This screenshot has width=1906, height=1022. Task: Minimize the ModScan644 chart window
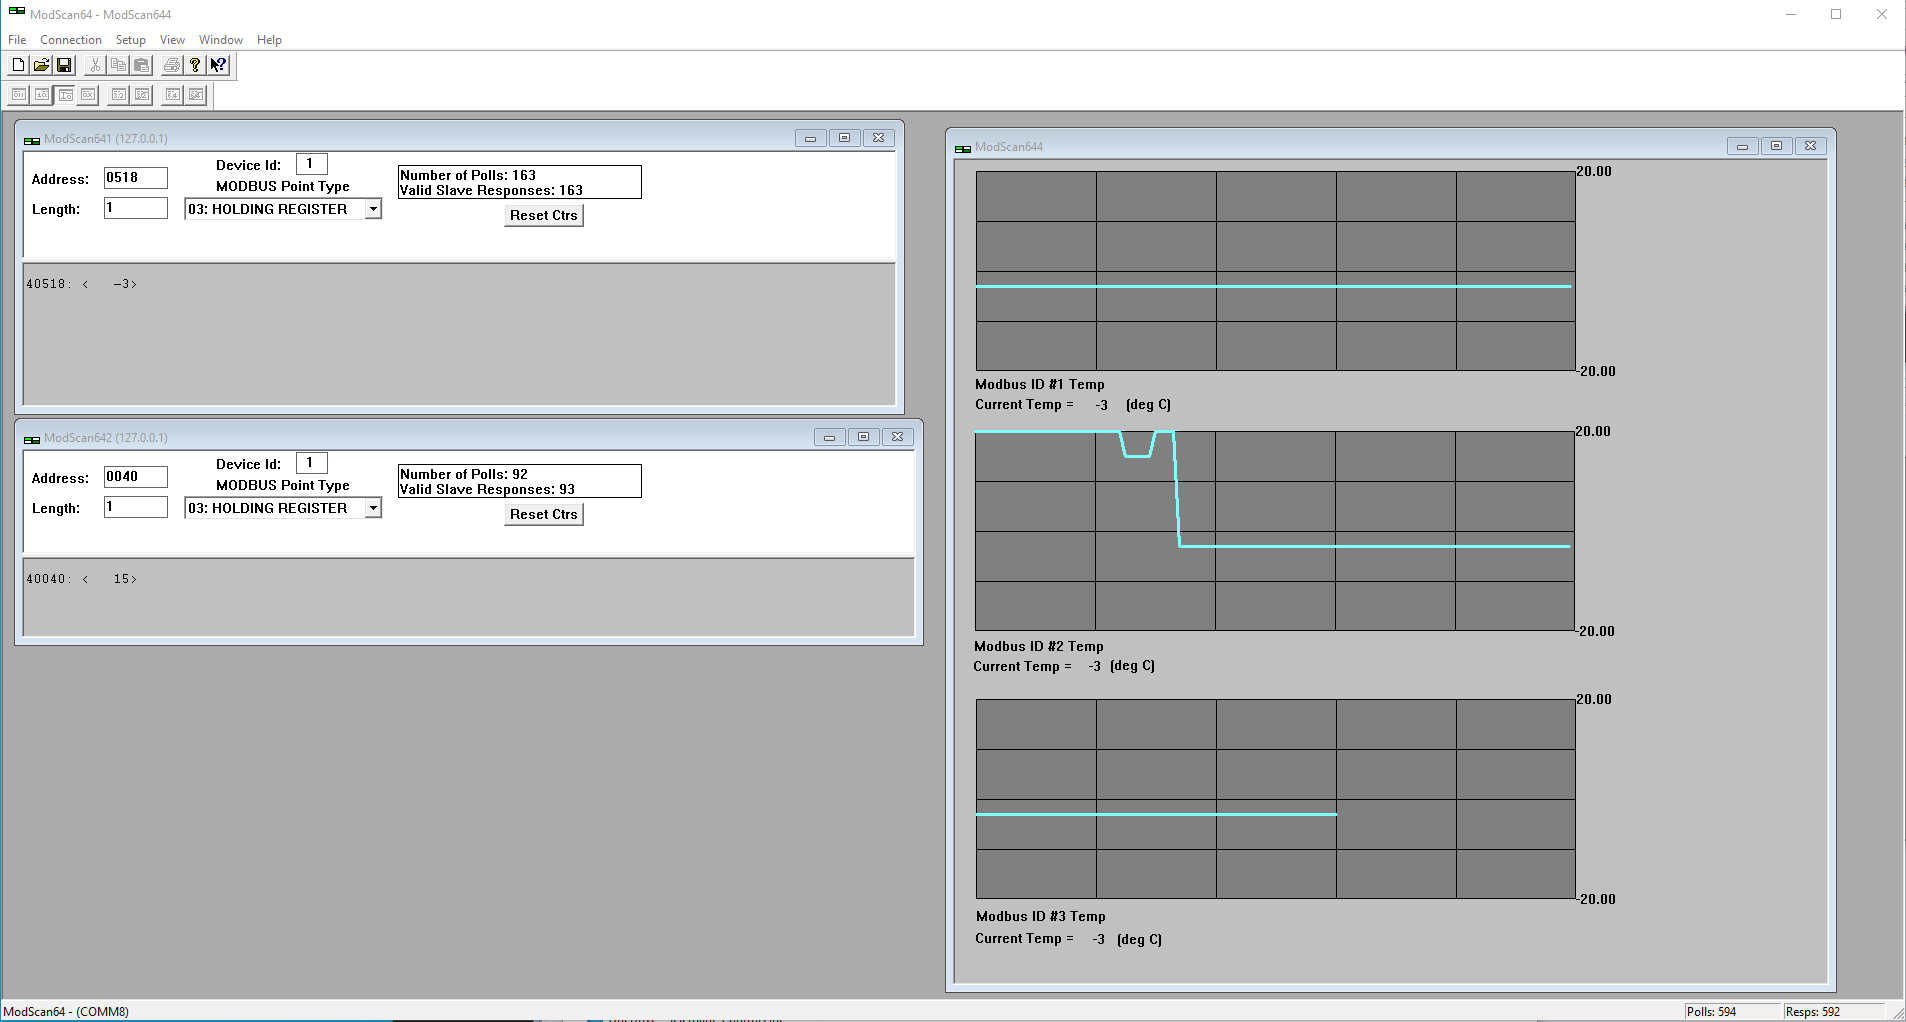point(1743,146)
